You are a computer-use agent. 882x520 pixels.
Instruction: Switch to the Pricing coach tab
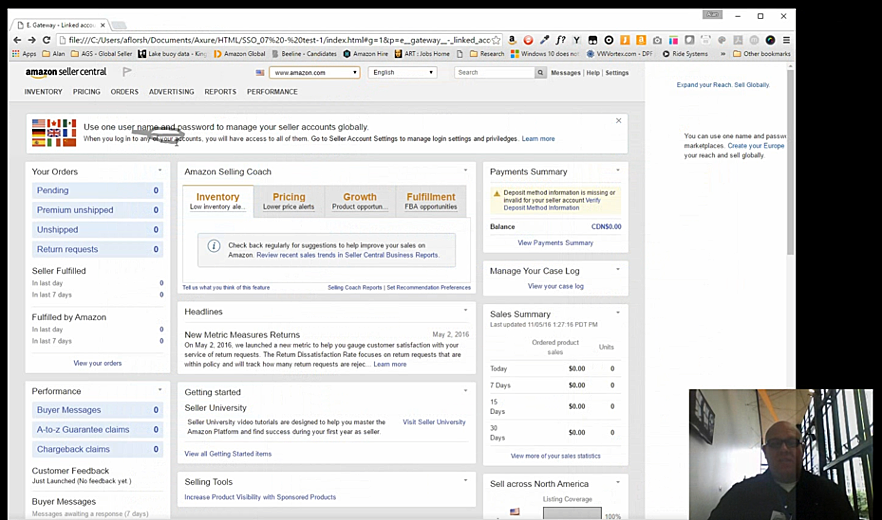(x=289, y=201)
